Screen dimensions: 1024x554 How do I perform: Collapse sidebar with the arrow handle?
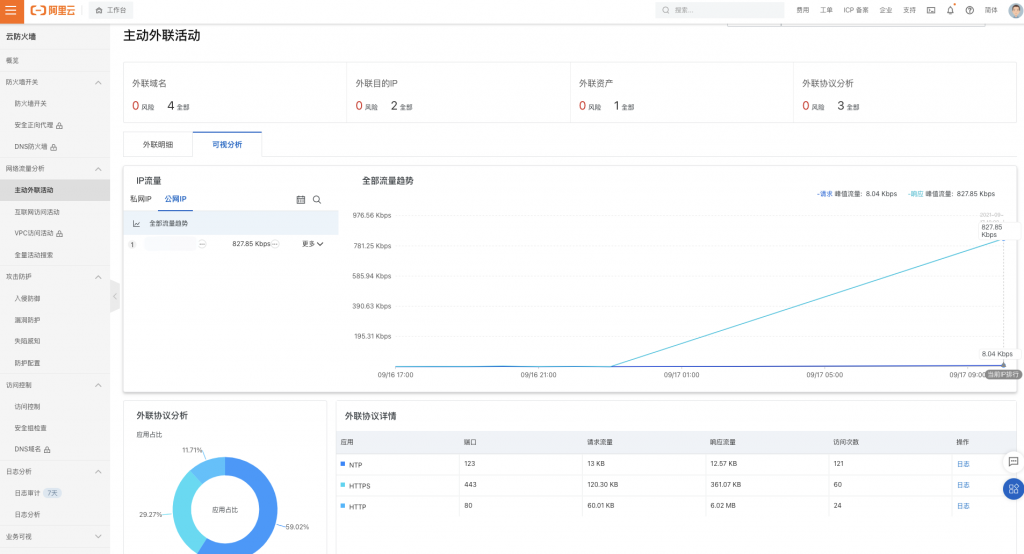coord(115,296)
